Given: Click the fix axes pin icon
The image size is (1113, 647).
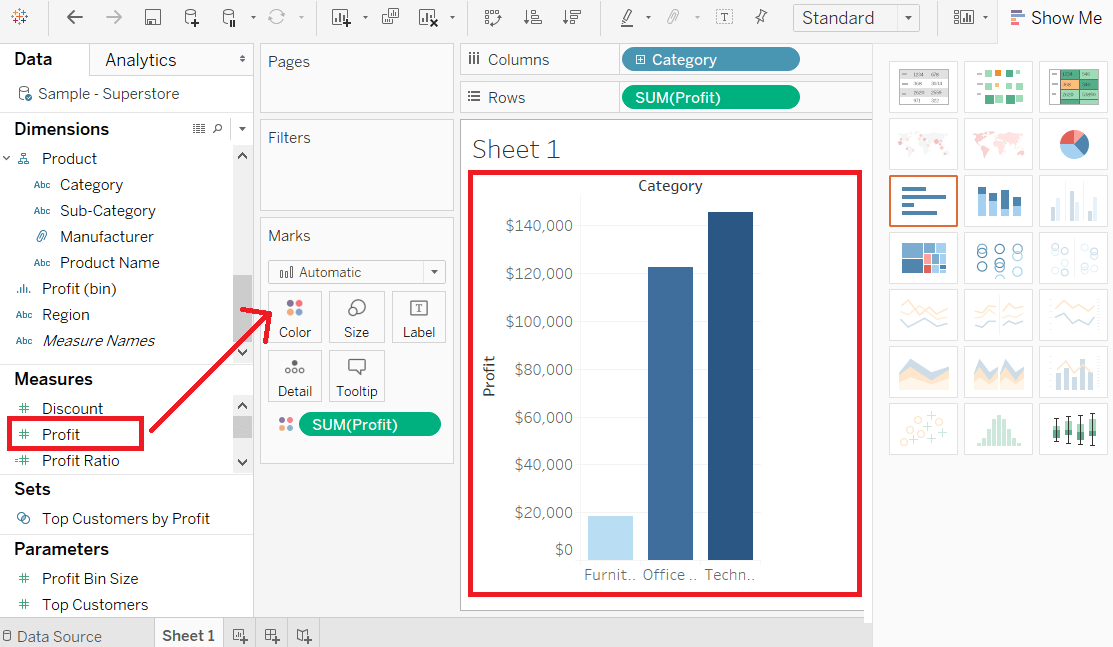Looking at the screenshot, I should (x=761, y=17).
